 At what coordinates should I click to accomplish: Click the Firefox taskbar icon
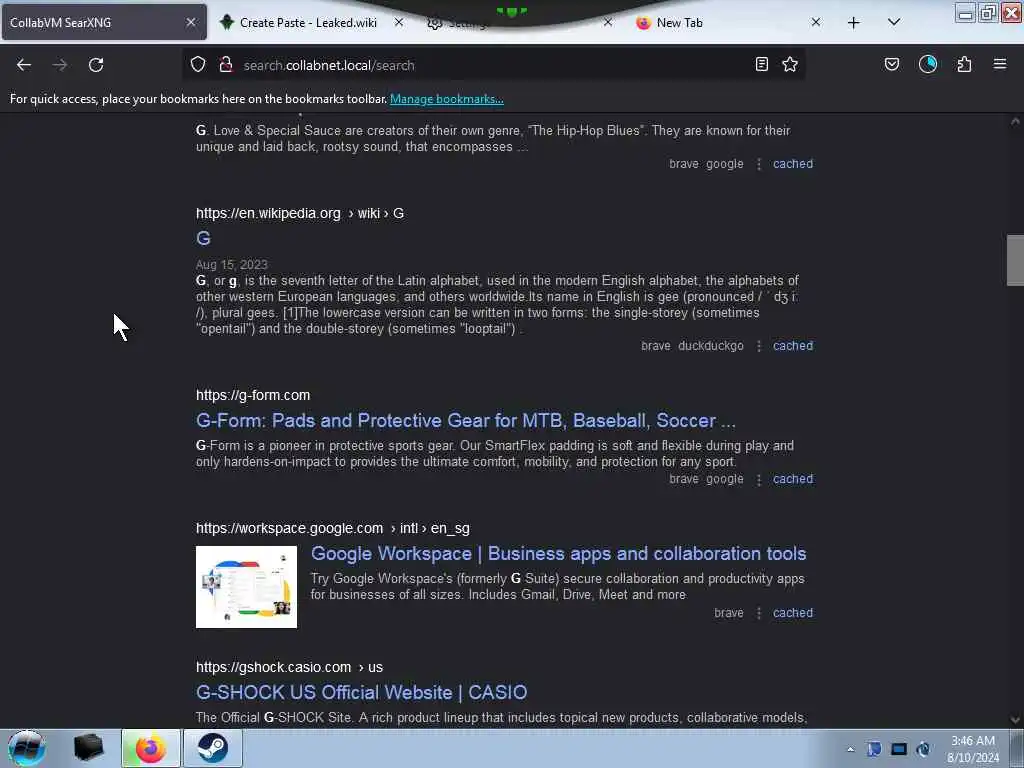(150, 748)
